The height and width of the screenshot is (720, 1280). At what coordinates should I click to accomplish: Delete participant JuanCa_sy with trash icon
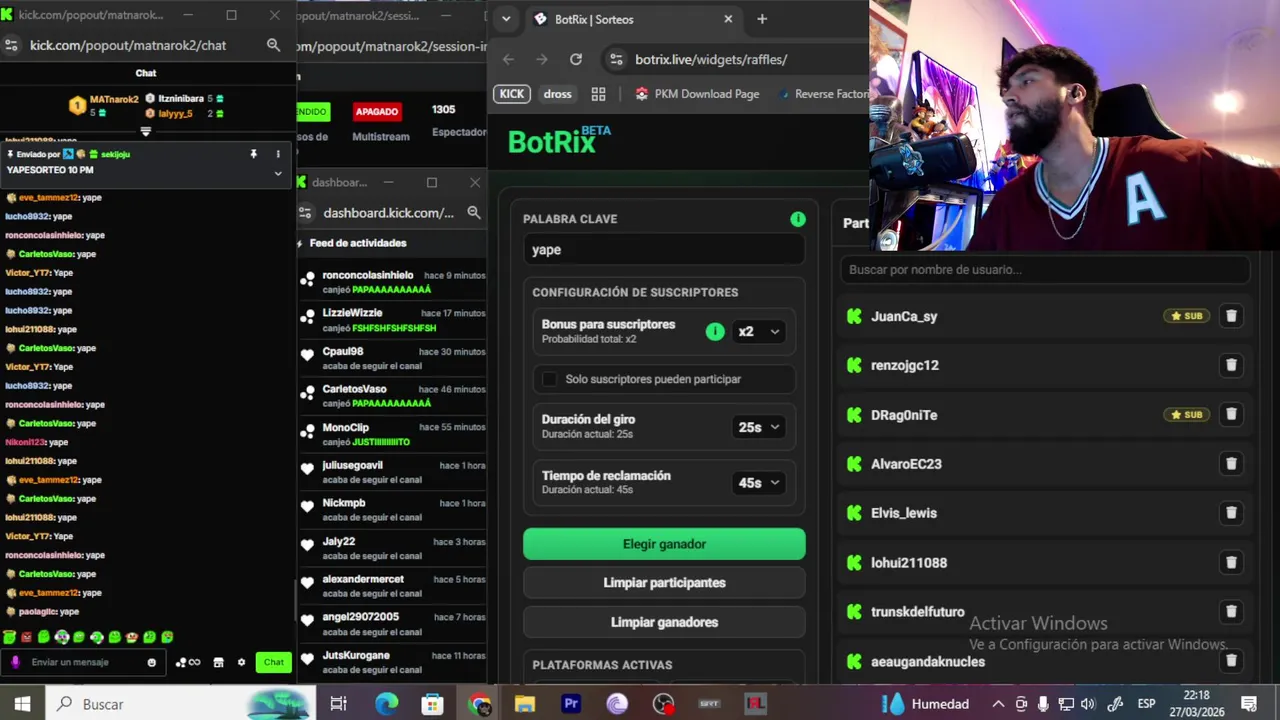pos(1231,316)
